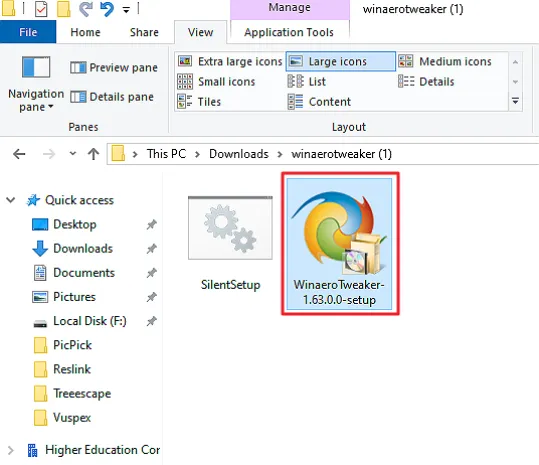539x465 pixels.
Task: Switch to Medium icons layout
Action: (x=445, y=62)
